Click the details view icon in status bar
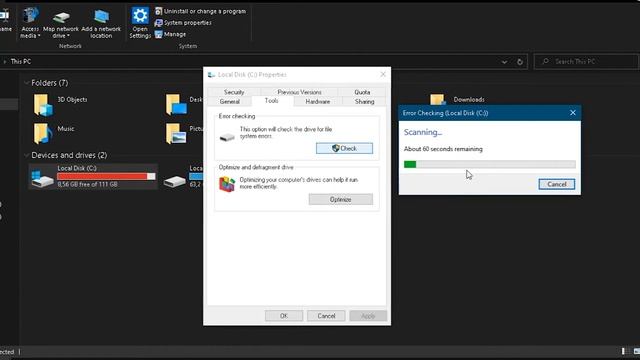 (623, 351)
